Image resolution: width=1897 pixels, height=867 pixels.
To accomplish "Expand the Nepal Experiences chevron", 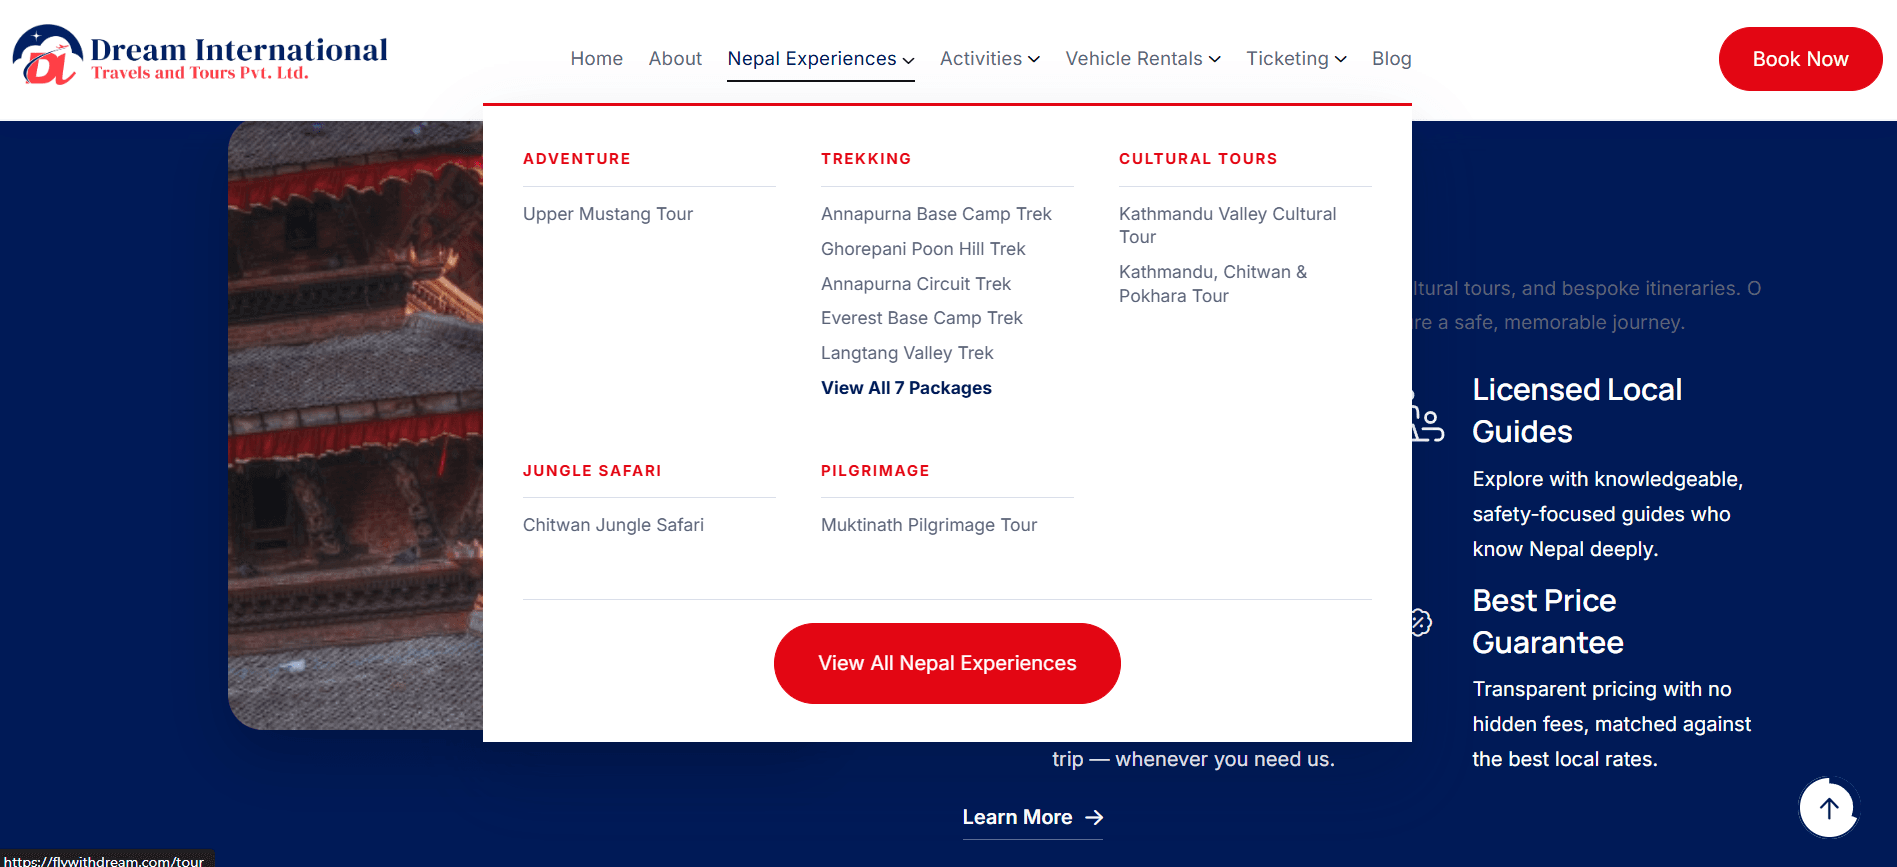I will pos(908,60).
